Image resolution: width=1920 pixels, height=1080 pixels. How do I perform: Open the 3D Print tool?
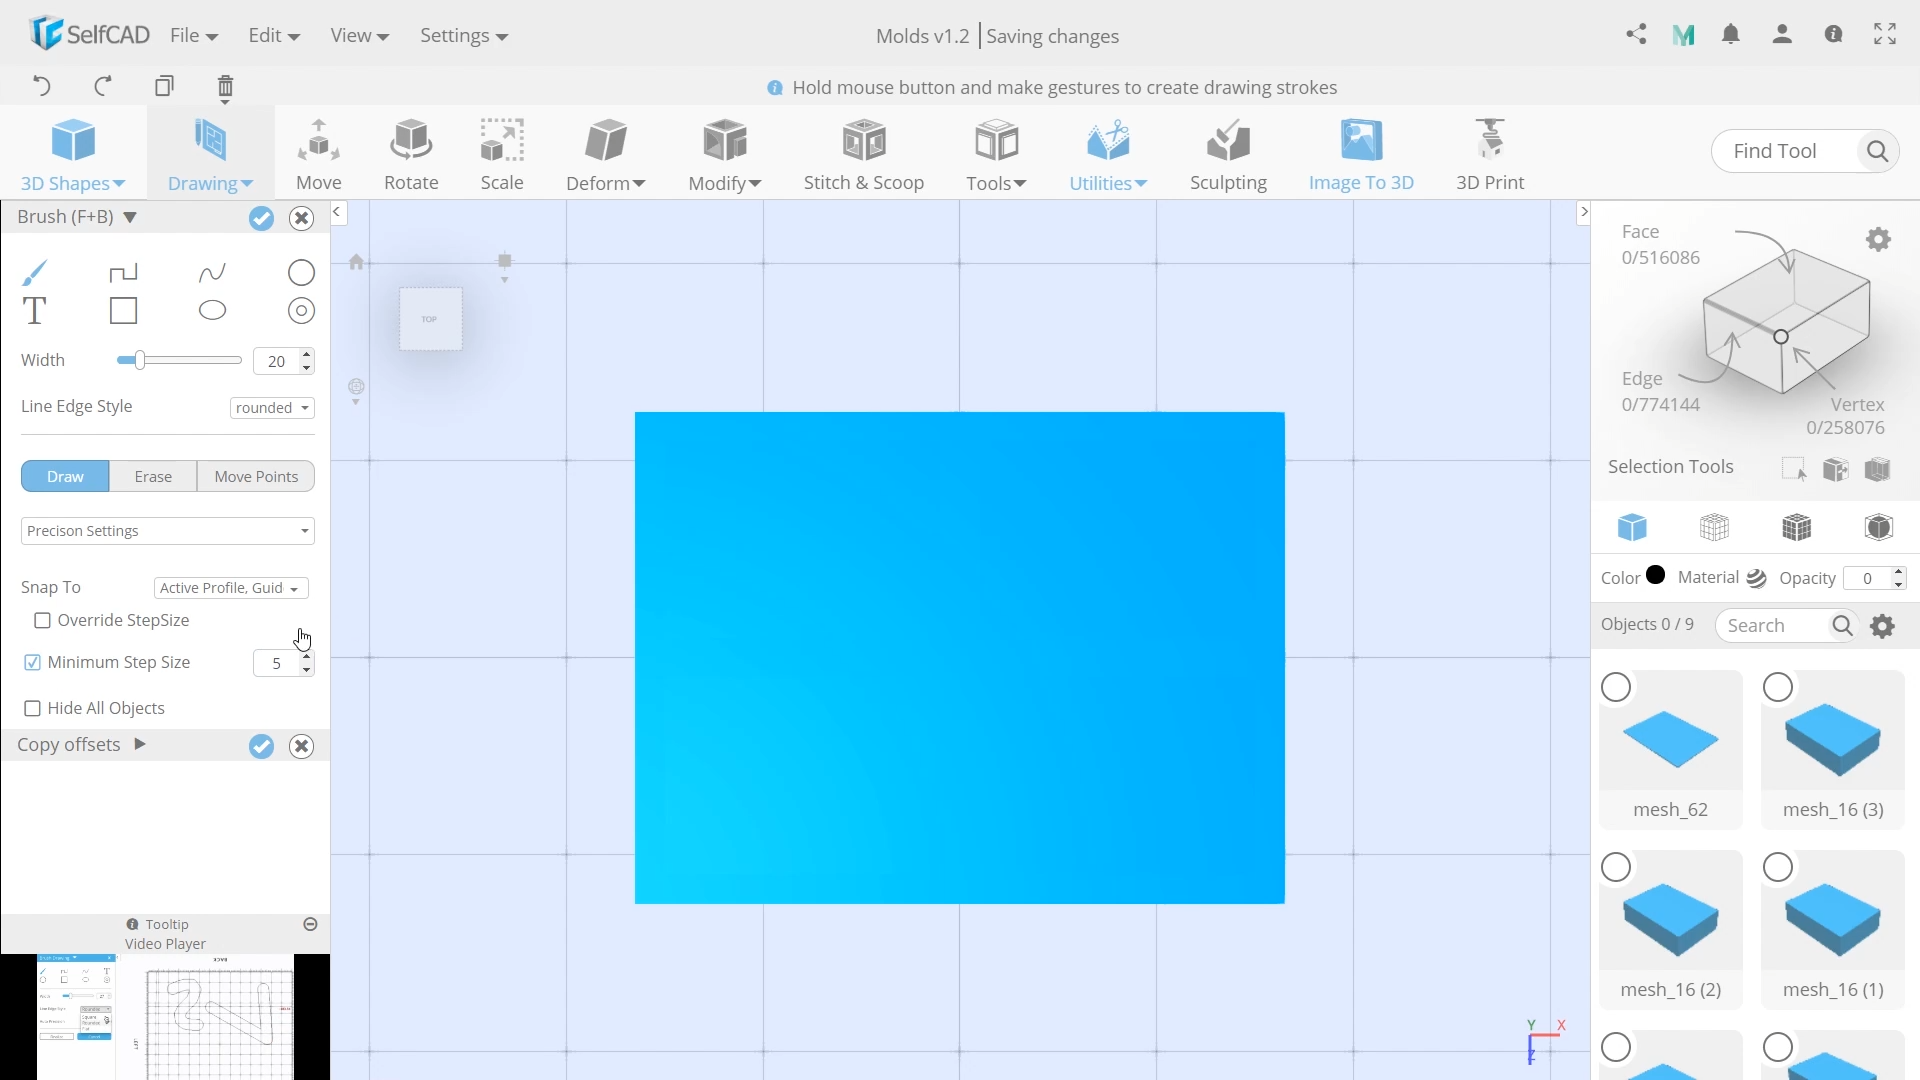pyautogui.click(x=1490, y=154)
